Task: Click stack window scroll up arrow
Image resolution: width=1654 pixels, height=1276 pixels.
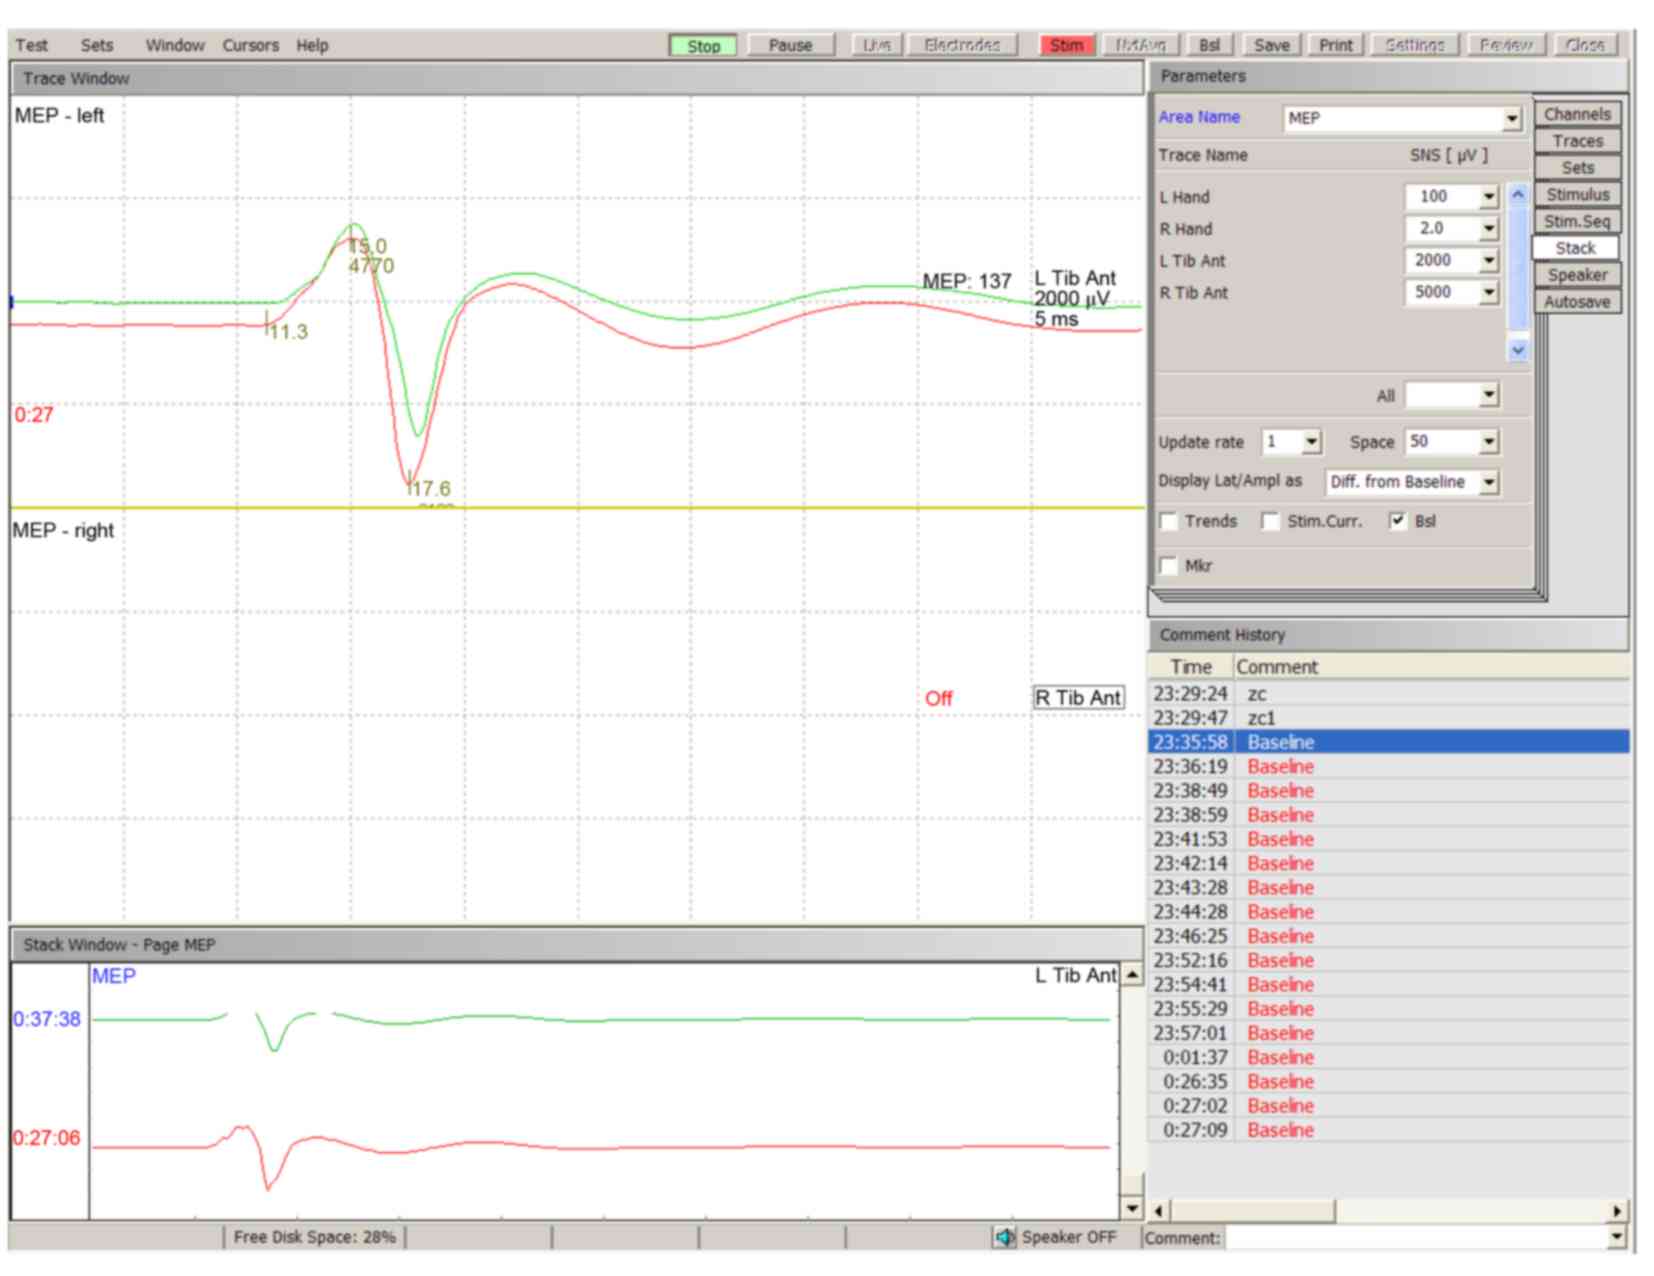Action: pyautogui.click(x=1131, y=974)
